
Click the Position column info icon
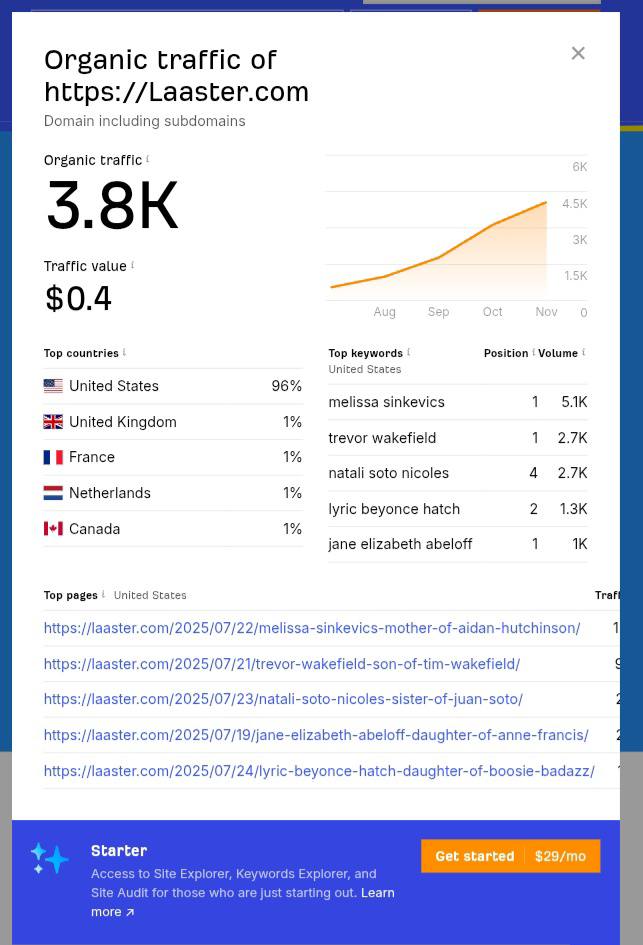click(533, 352)
